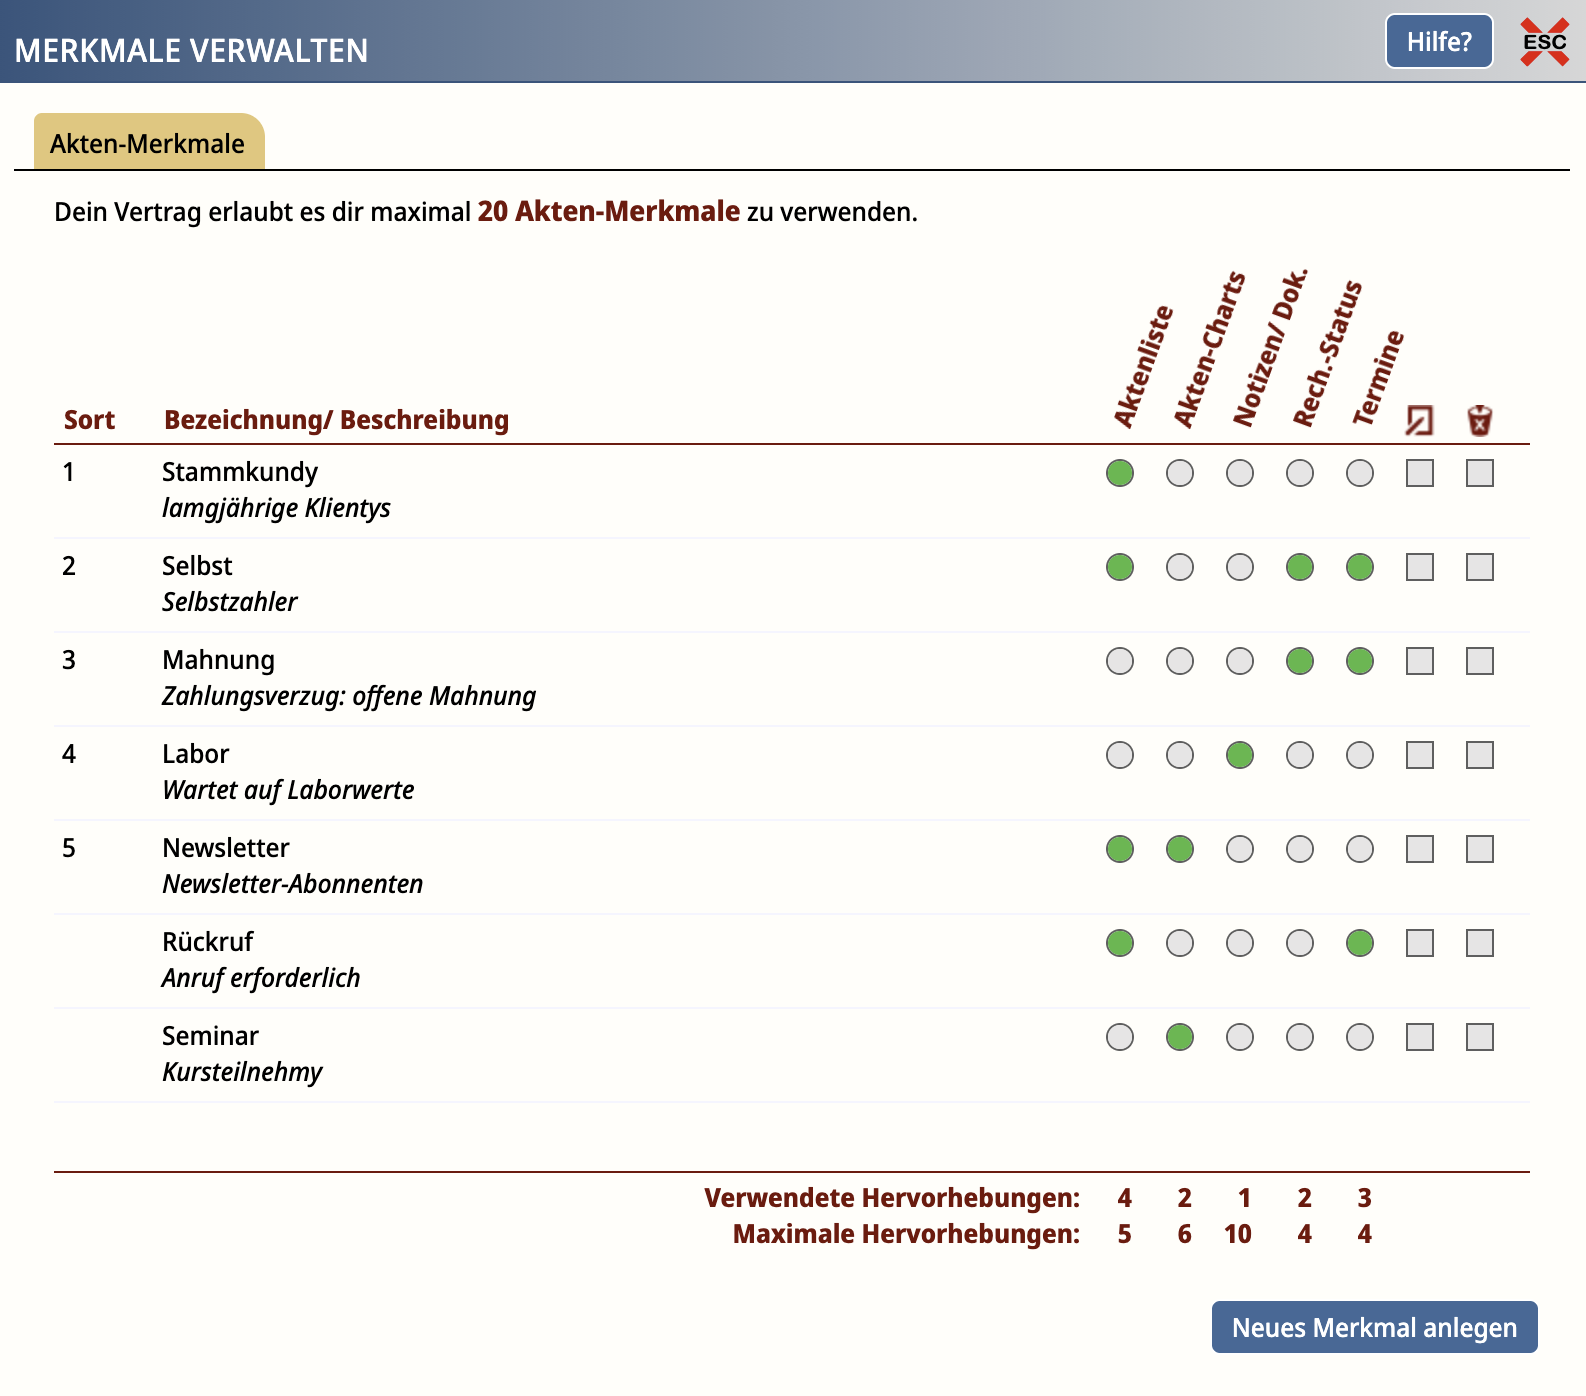Select the Rückruf entry name
This screenshot has width=1586, height=1396.
[x=208, y=942]
